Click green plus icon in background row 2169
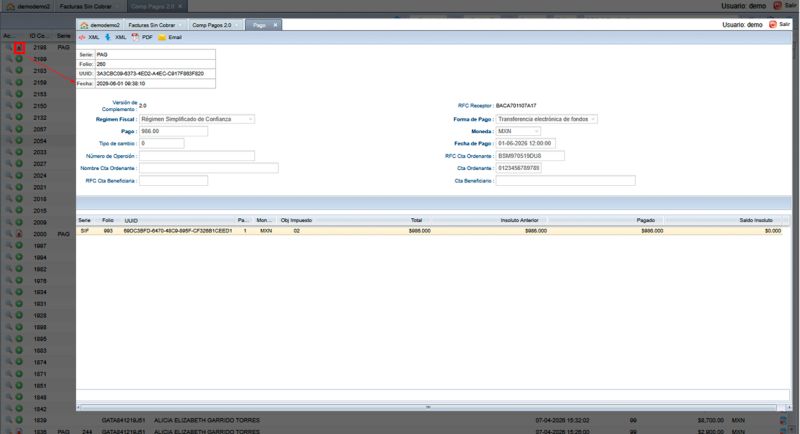 pyautogui.click(x=19, y=59)
